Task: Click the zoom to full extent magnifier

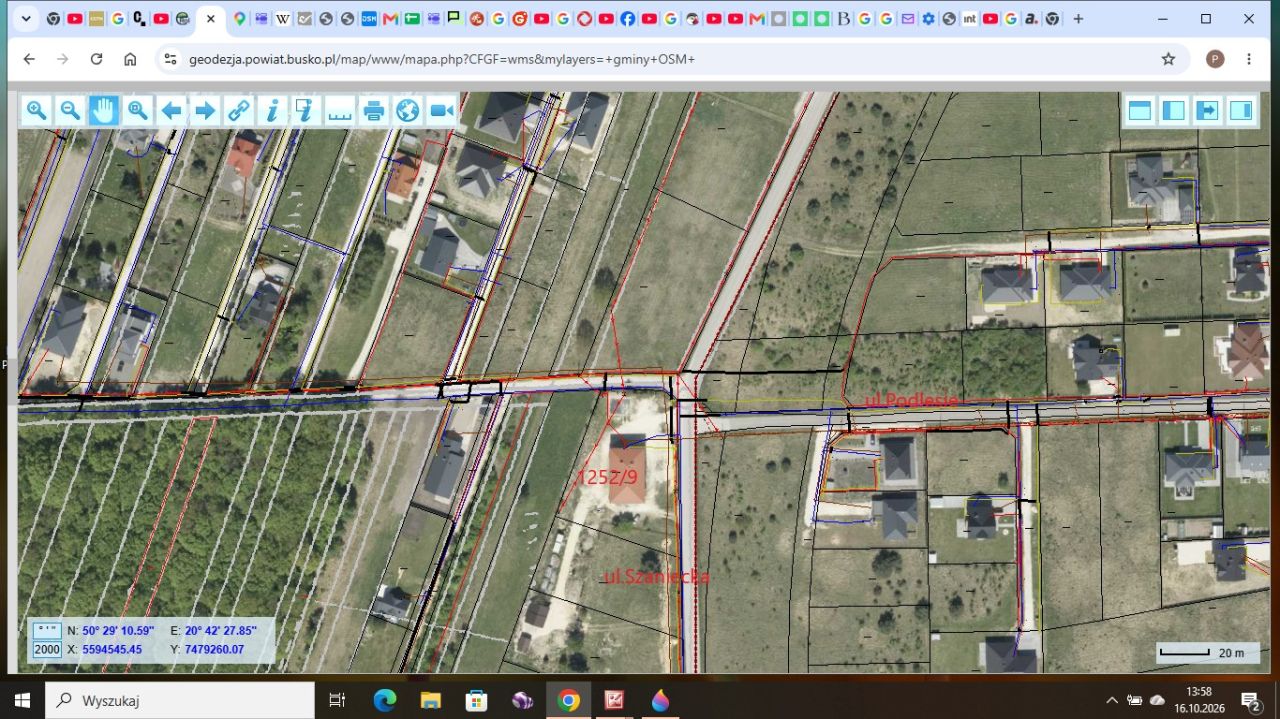Action: pos(138,110)
